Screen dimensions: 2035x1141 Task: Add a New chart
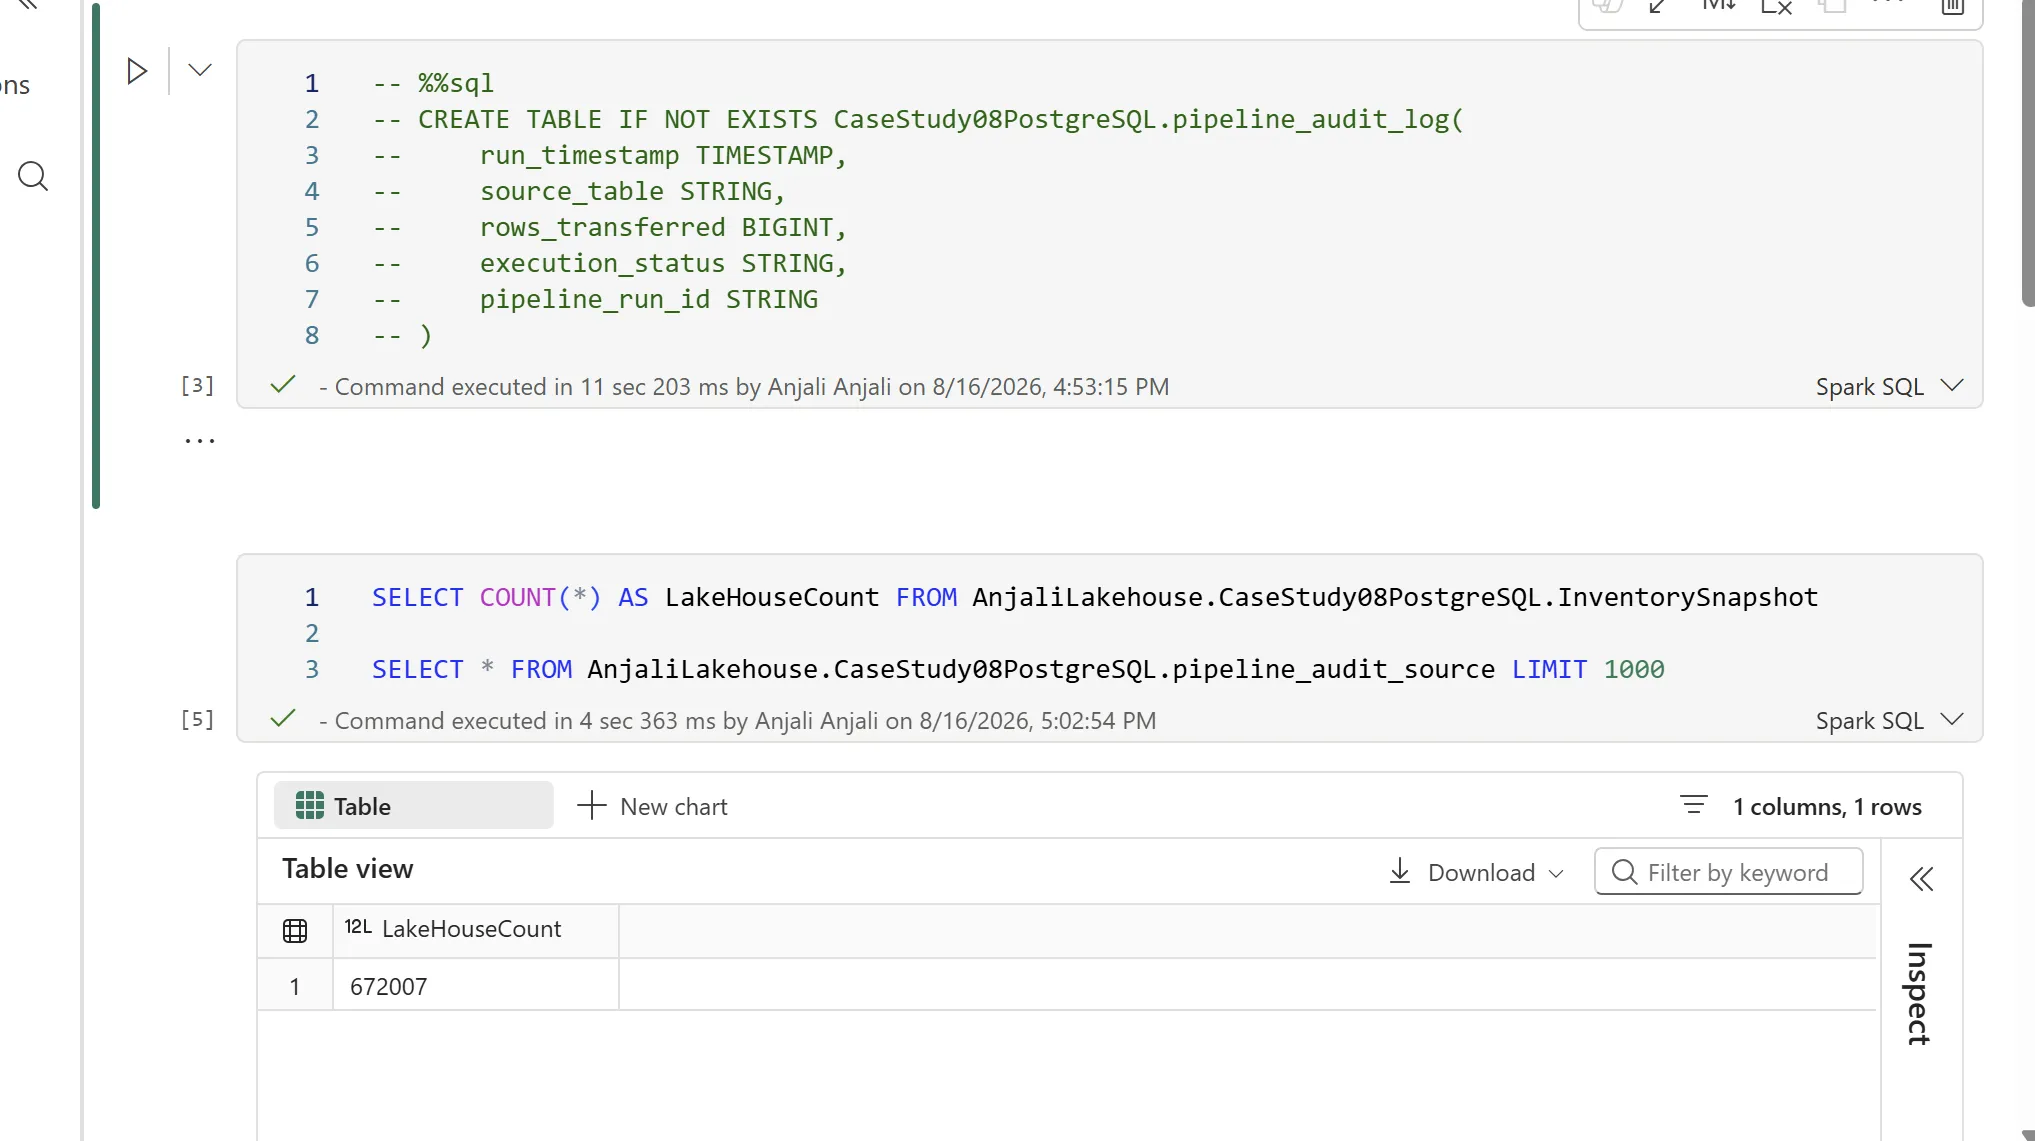652,806
